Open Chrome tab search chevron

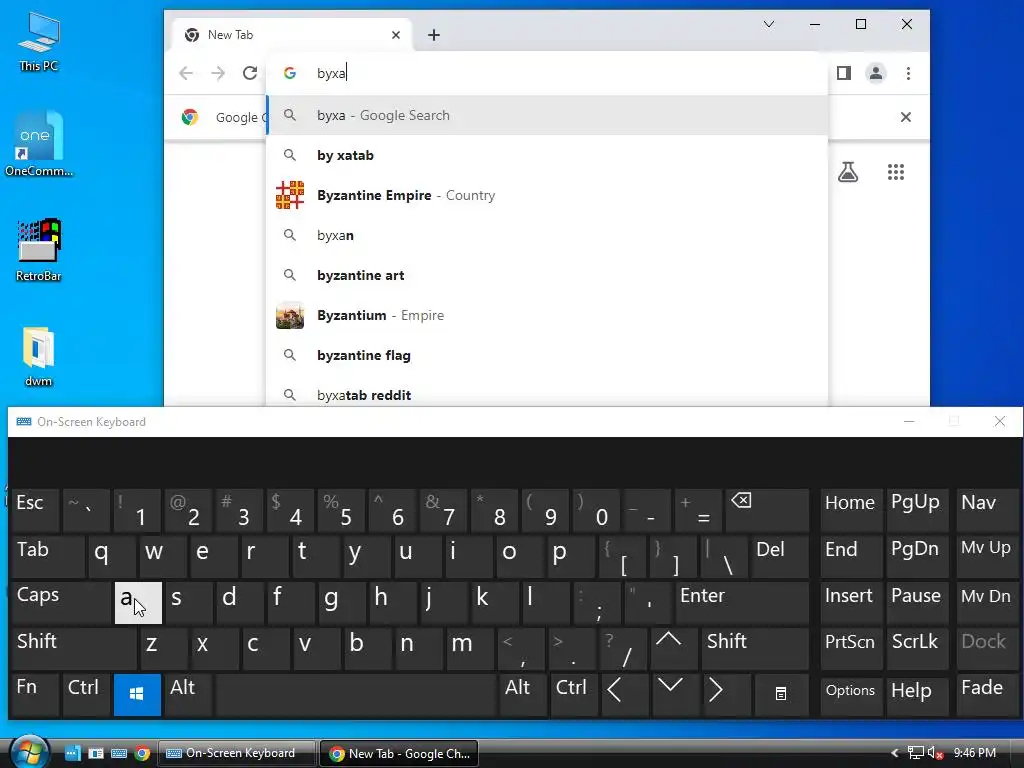[769, 24]
